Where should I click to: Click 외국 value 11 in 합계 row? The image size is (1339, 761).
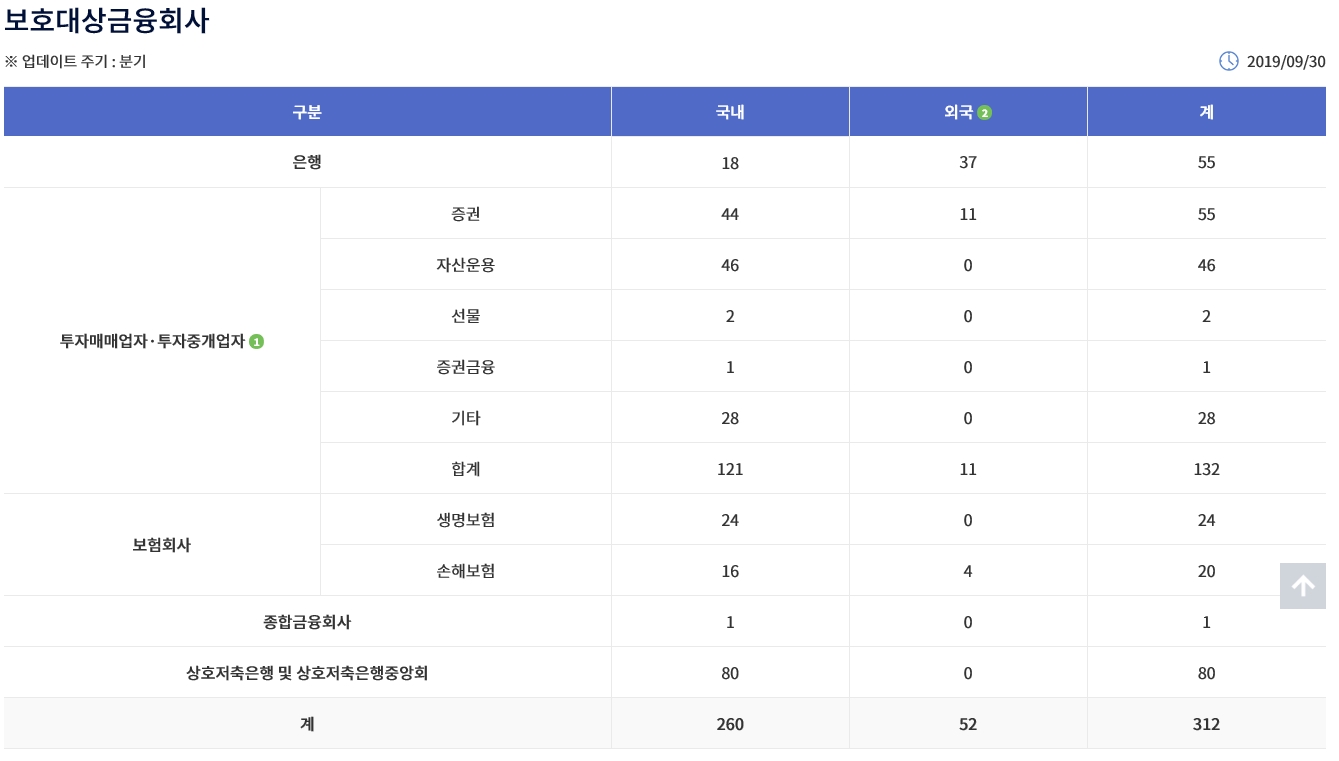[968, 469]
